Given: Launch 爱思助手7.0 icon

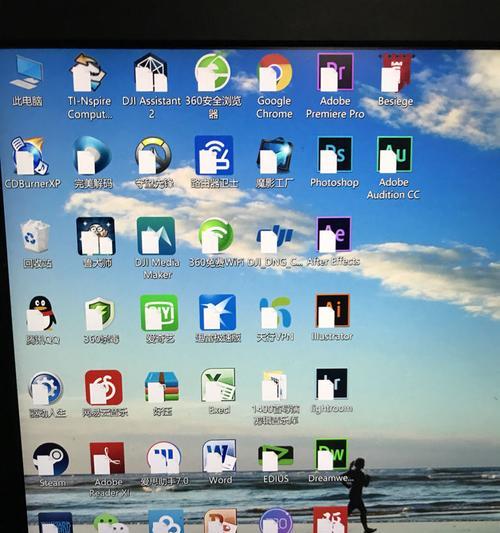Looking at the screenshot, I should coord(164,458).
